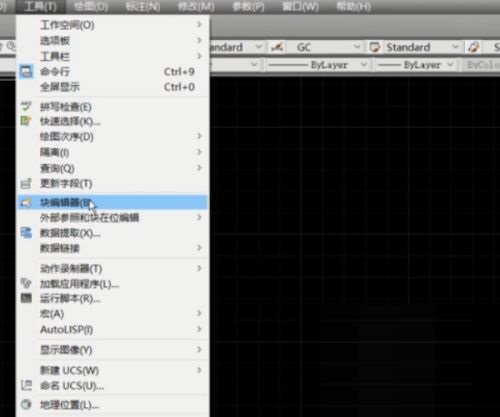
Task: Expand the 工具栏 submenu
Action: (113, 56)
